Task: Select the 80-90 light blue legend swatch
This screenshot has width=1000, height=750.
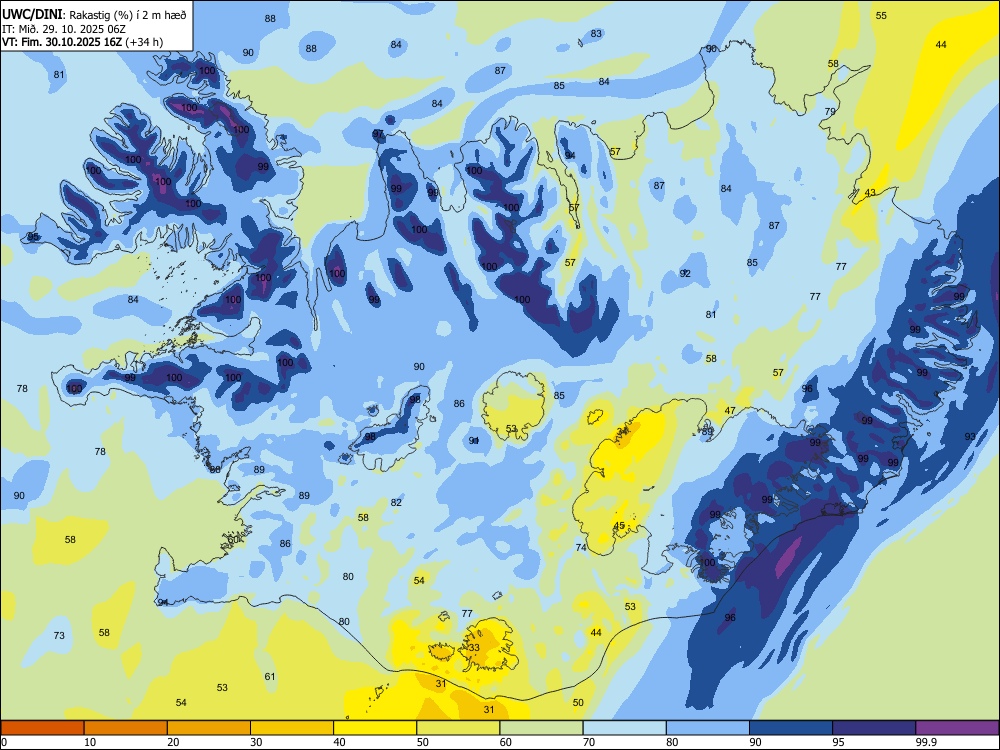Action: 708,728
